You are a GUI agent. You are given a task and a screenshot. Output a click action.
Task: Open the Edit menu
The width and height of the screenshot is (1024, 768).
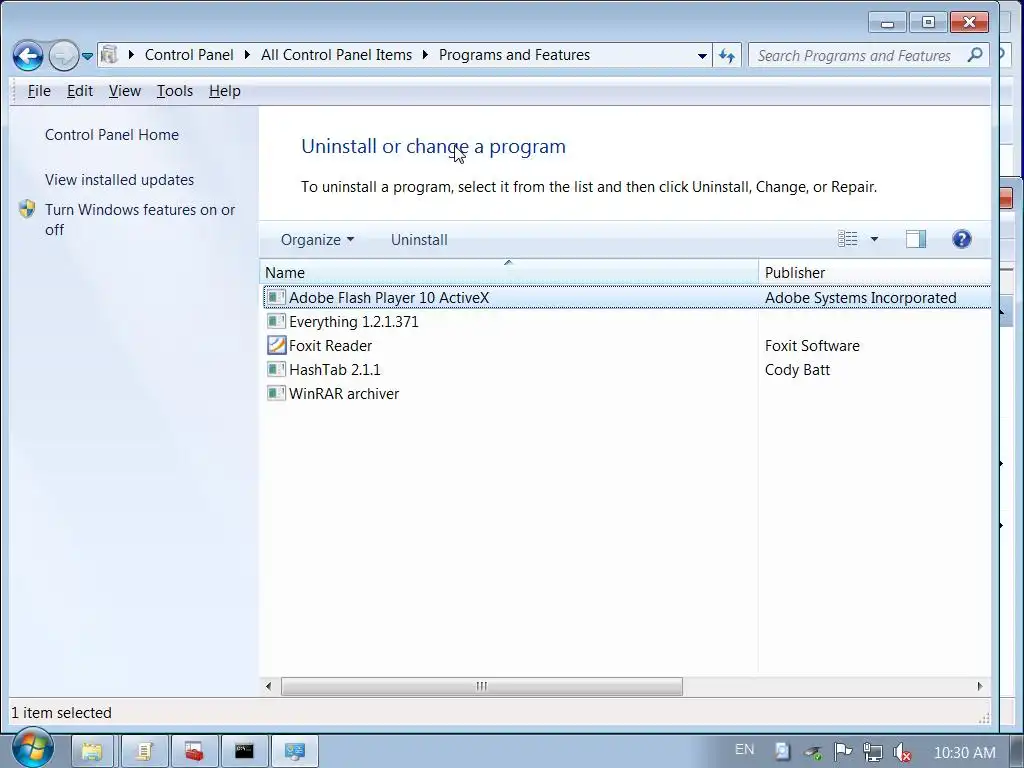pos(80,91)
